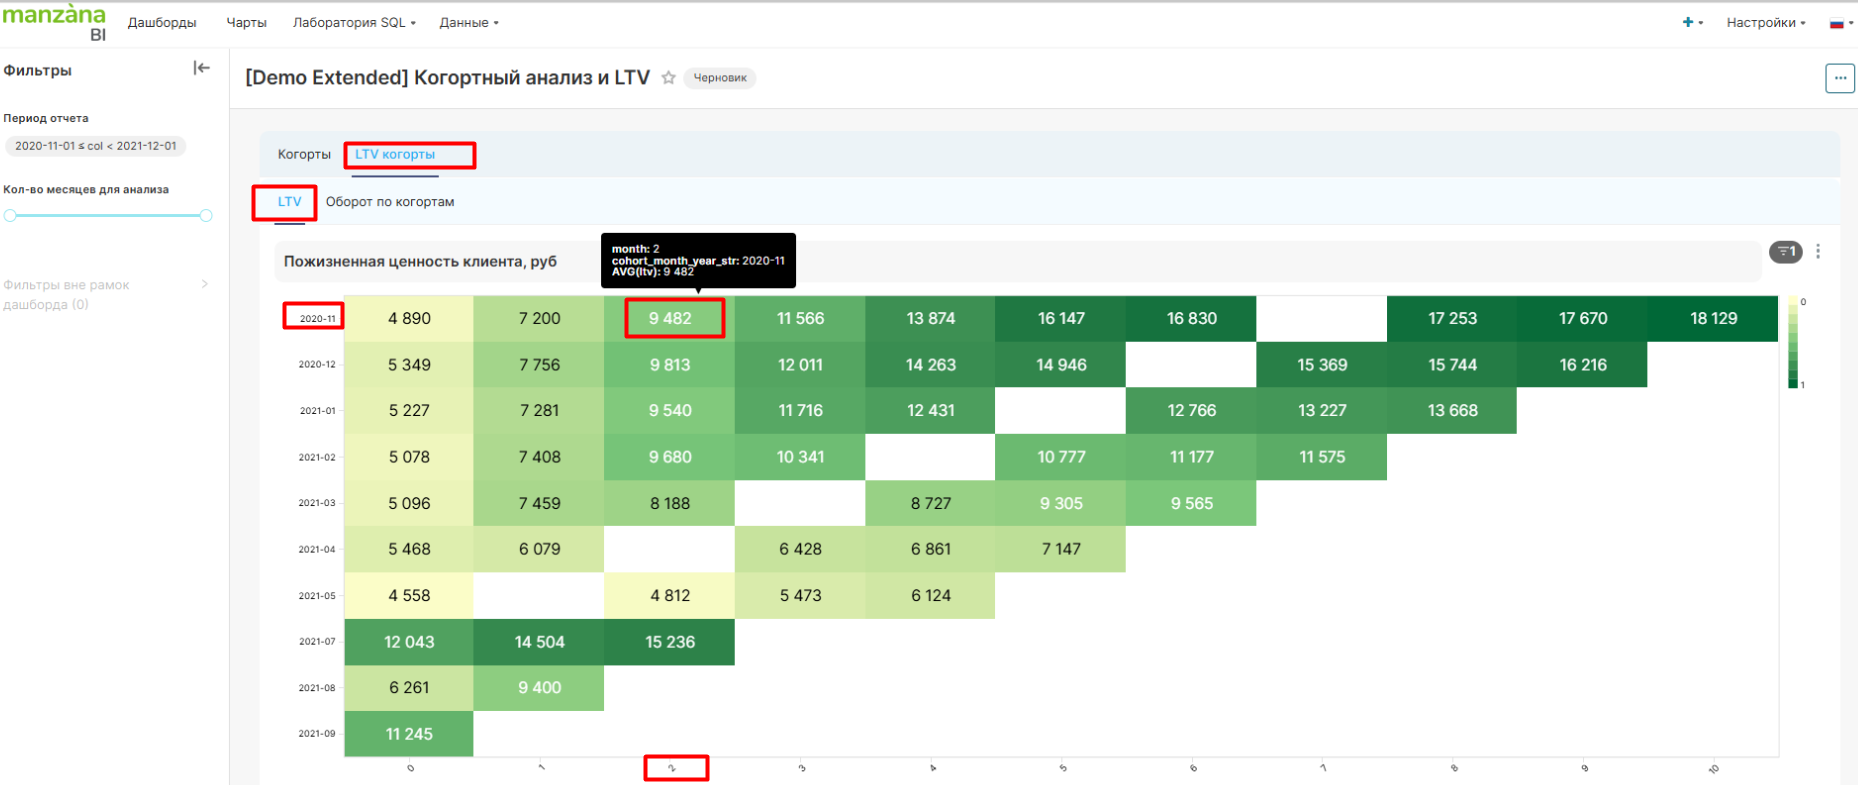Viewport: 1858px width, 785px height.
Task: Select the Оборот по когортам subtab
Action: (390, 202)
